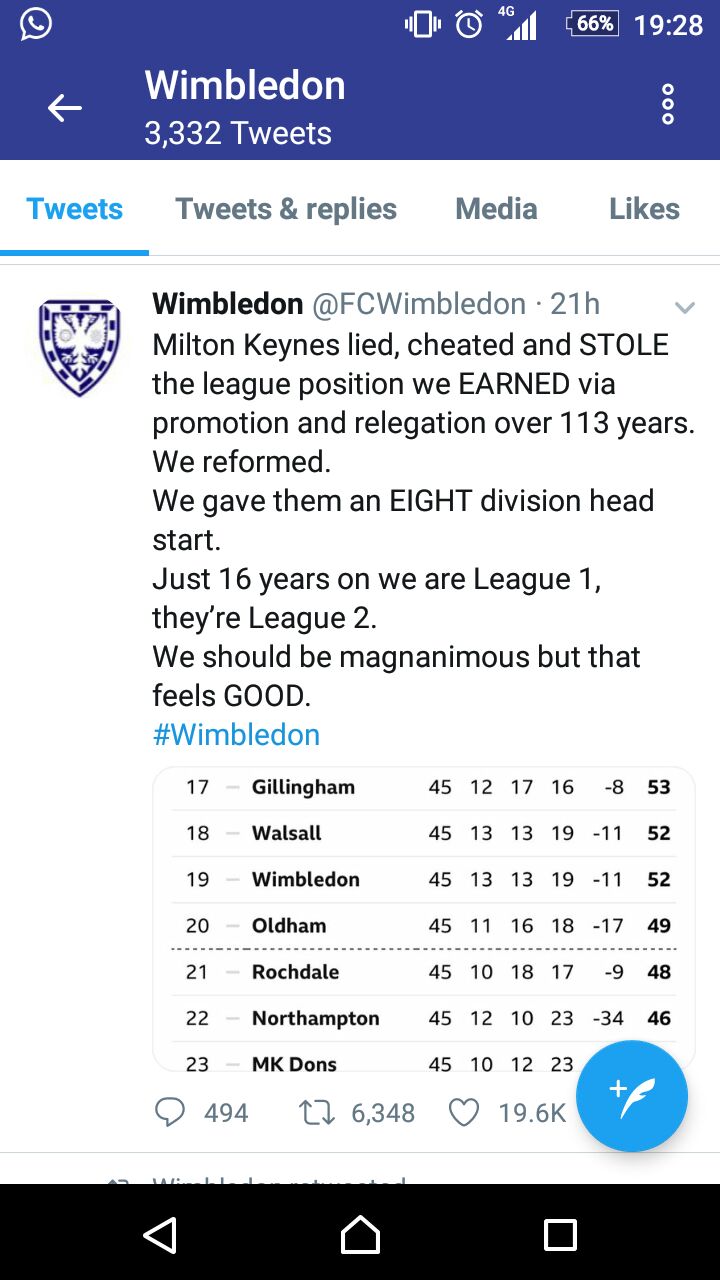Viewport: 720px width, 1280px height.
Task: Tap the back arrow icon
Action: point(65,108)
